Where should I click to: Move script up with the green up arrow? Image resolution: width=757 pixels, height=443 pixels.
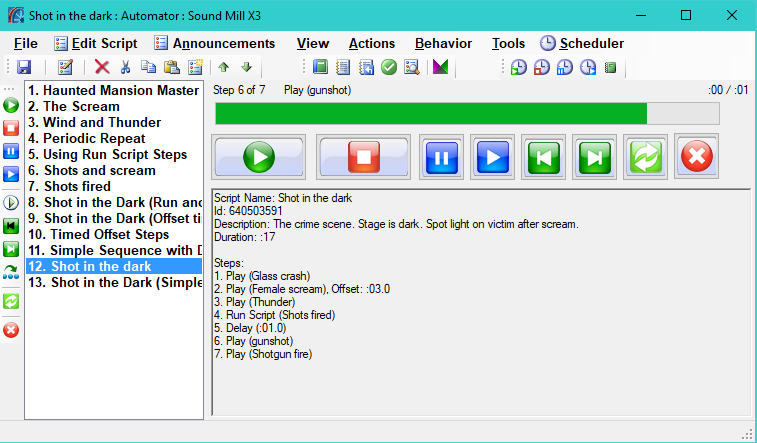click(x=223, y=67)
